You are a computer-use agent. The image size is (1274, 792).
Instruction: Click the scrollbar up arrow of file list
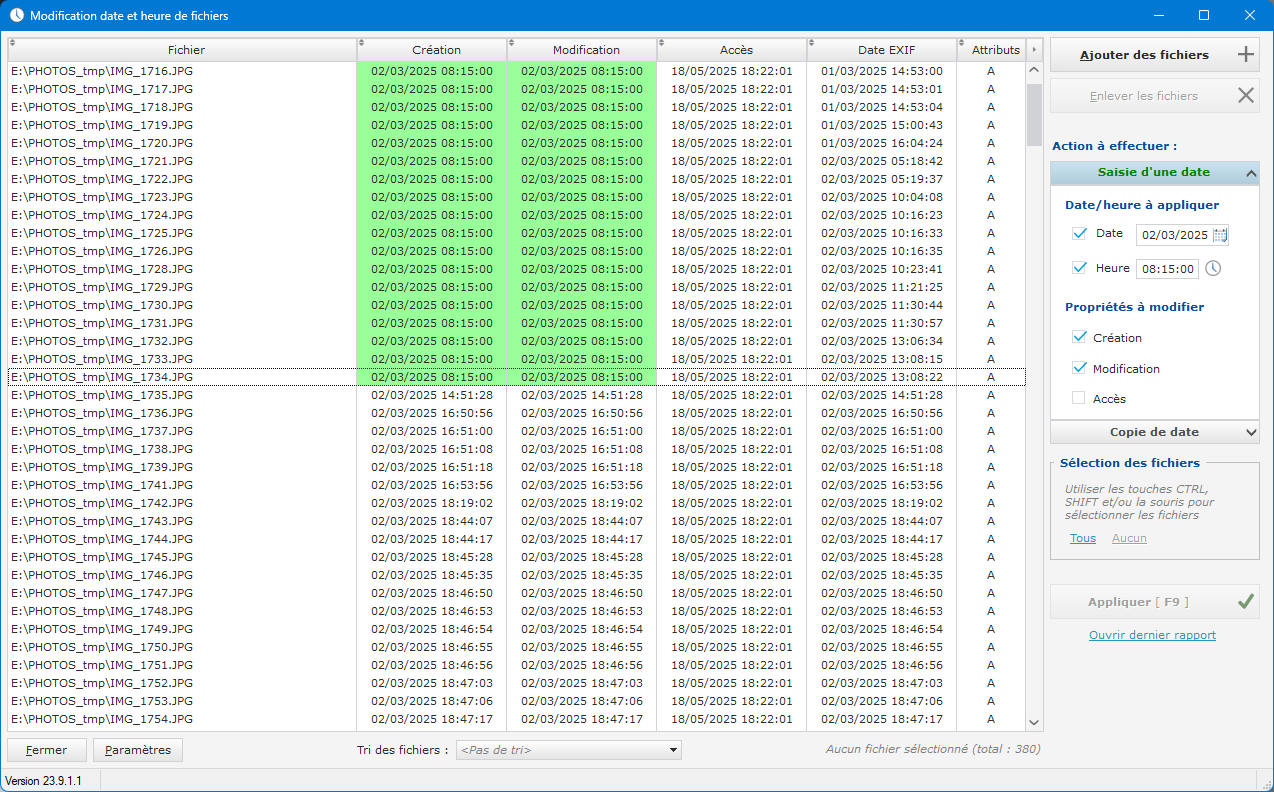pos(1034,72)
